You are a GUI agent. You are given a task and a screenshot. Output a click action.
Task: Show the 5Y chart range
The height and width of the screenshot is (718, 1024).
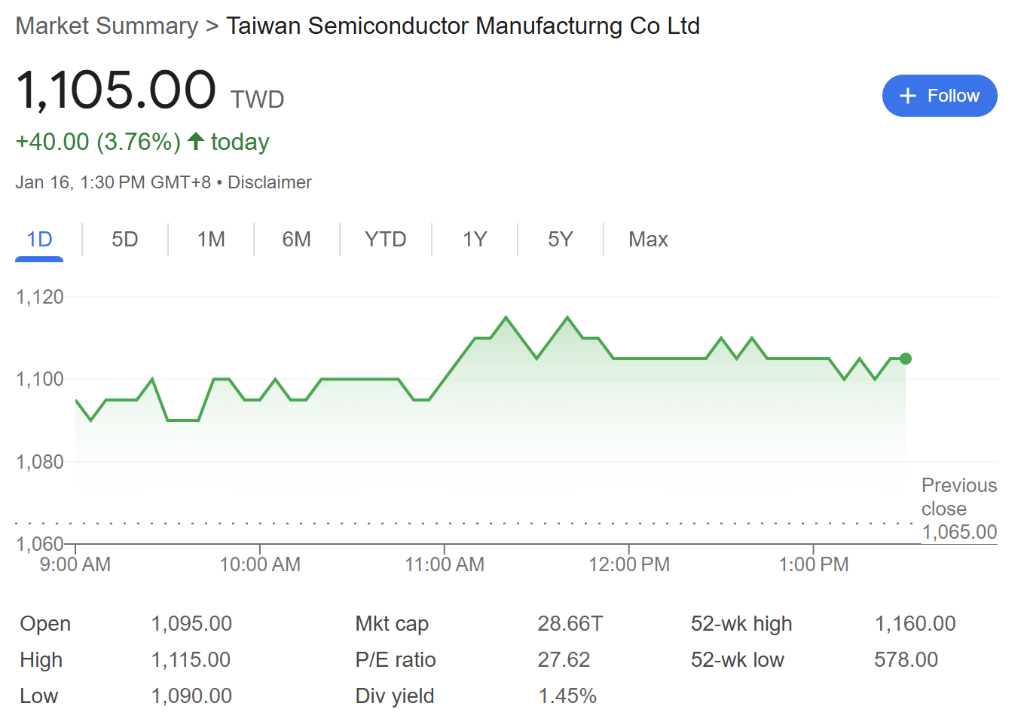pyautogui.click(x=560, y=239)
